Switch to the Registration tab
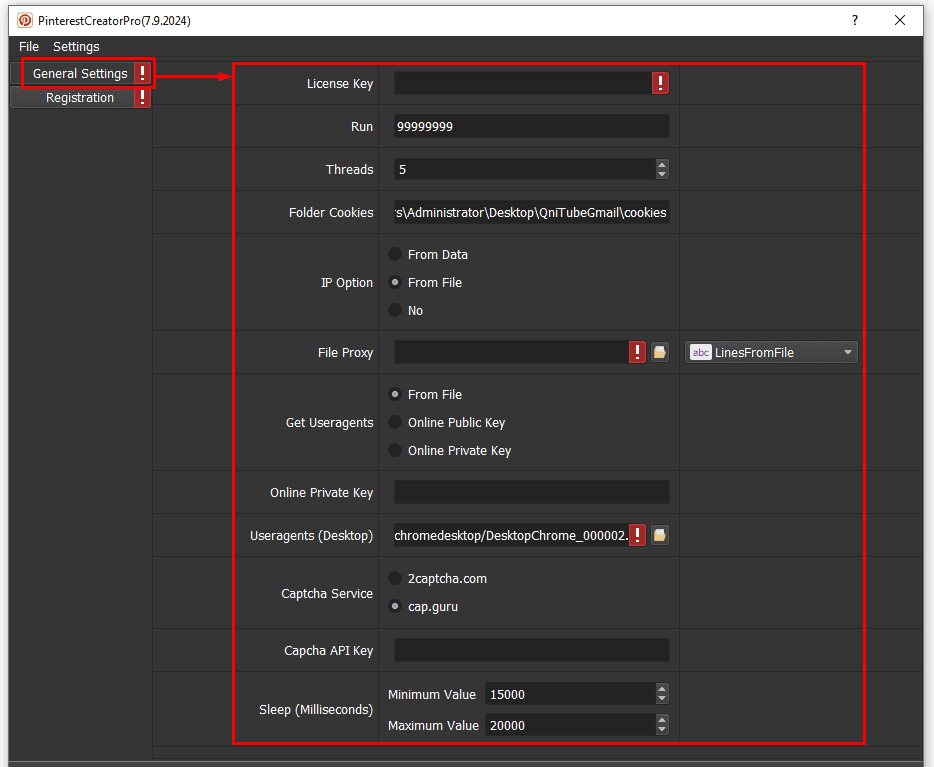The width and height of the screenshot is (934, 767). point(80,97)
